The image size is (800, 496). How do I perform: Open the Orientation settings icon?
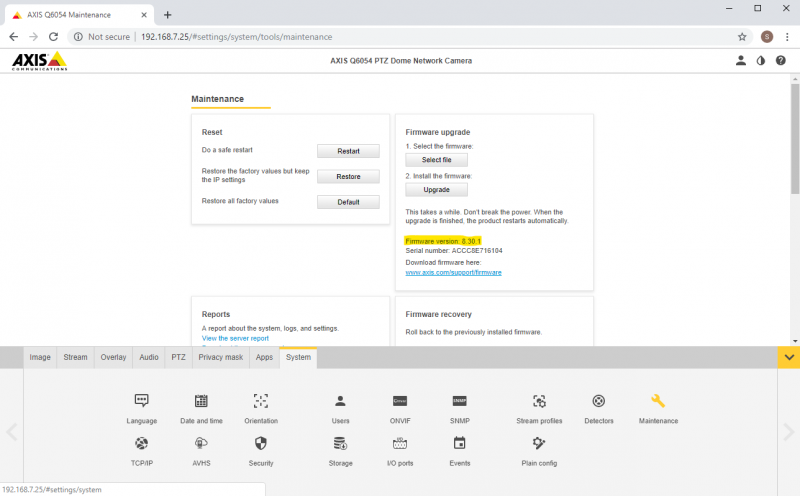(x=261, y=401)
